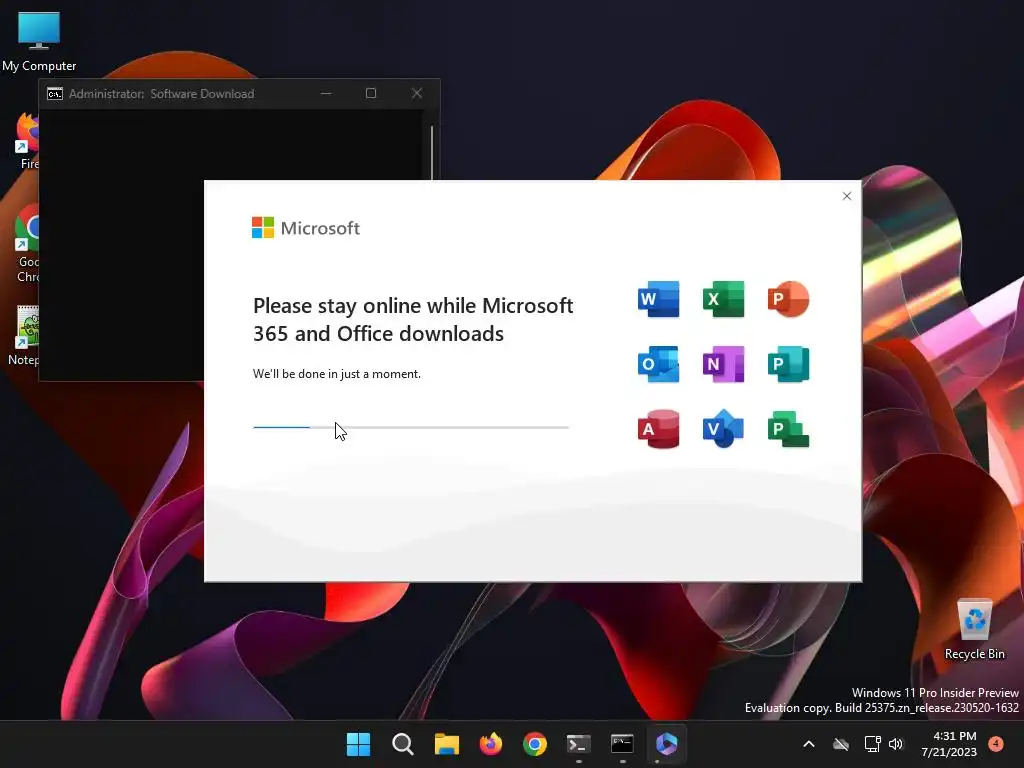Switch to Terminal in the taskbar
Screen dimensions: 1024x768
click(x=579, y=744)
